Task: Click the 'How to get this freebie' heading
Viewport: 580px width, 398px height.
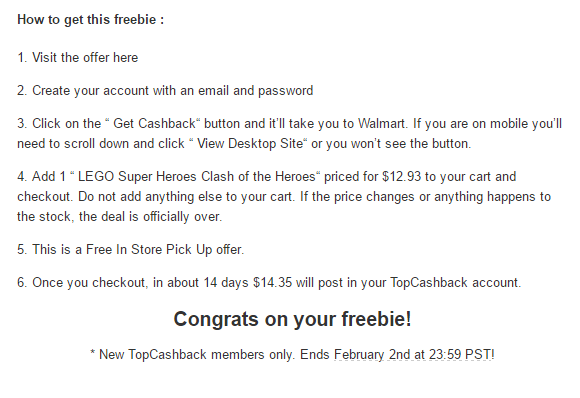Action: (91, 20)
